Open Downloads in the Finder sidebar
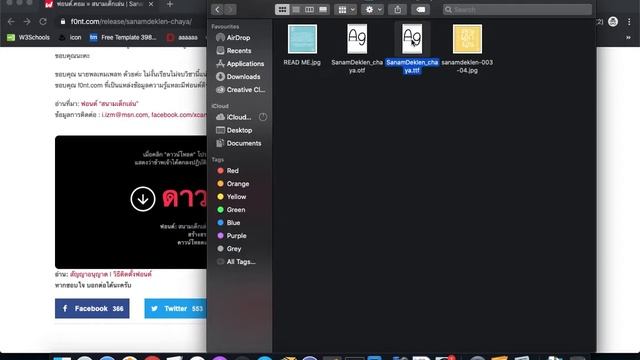The width and height of the screenshot is (640, 360). tap(239, 77)
